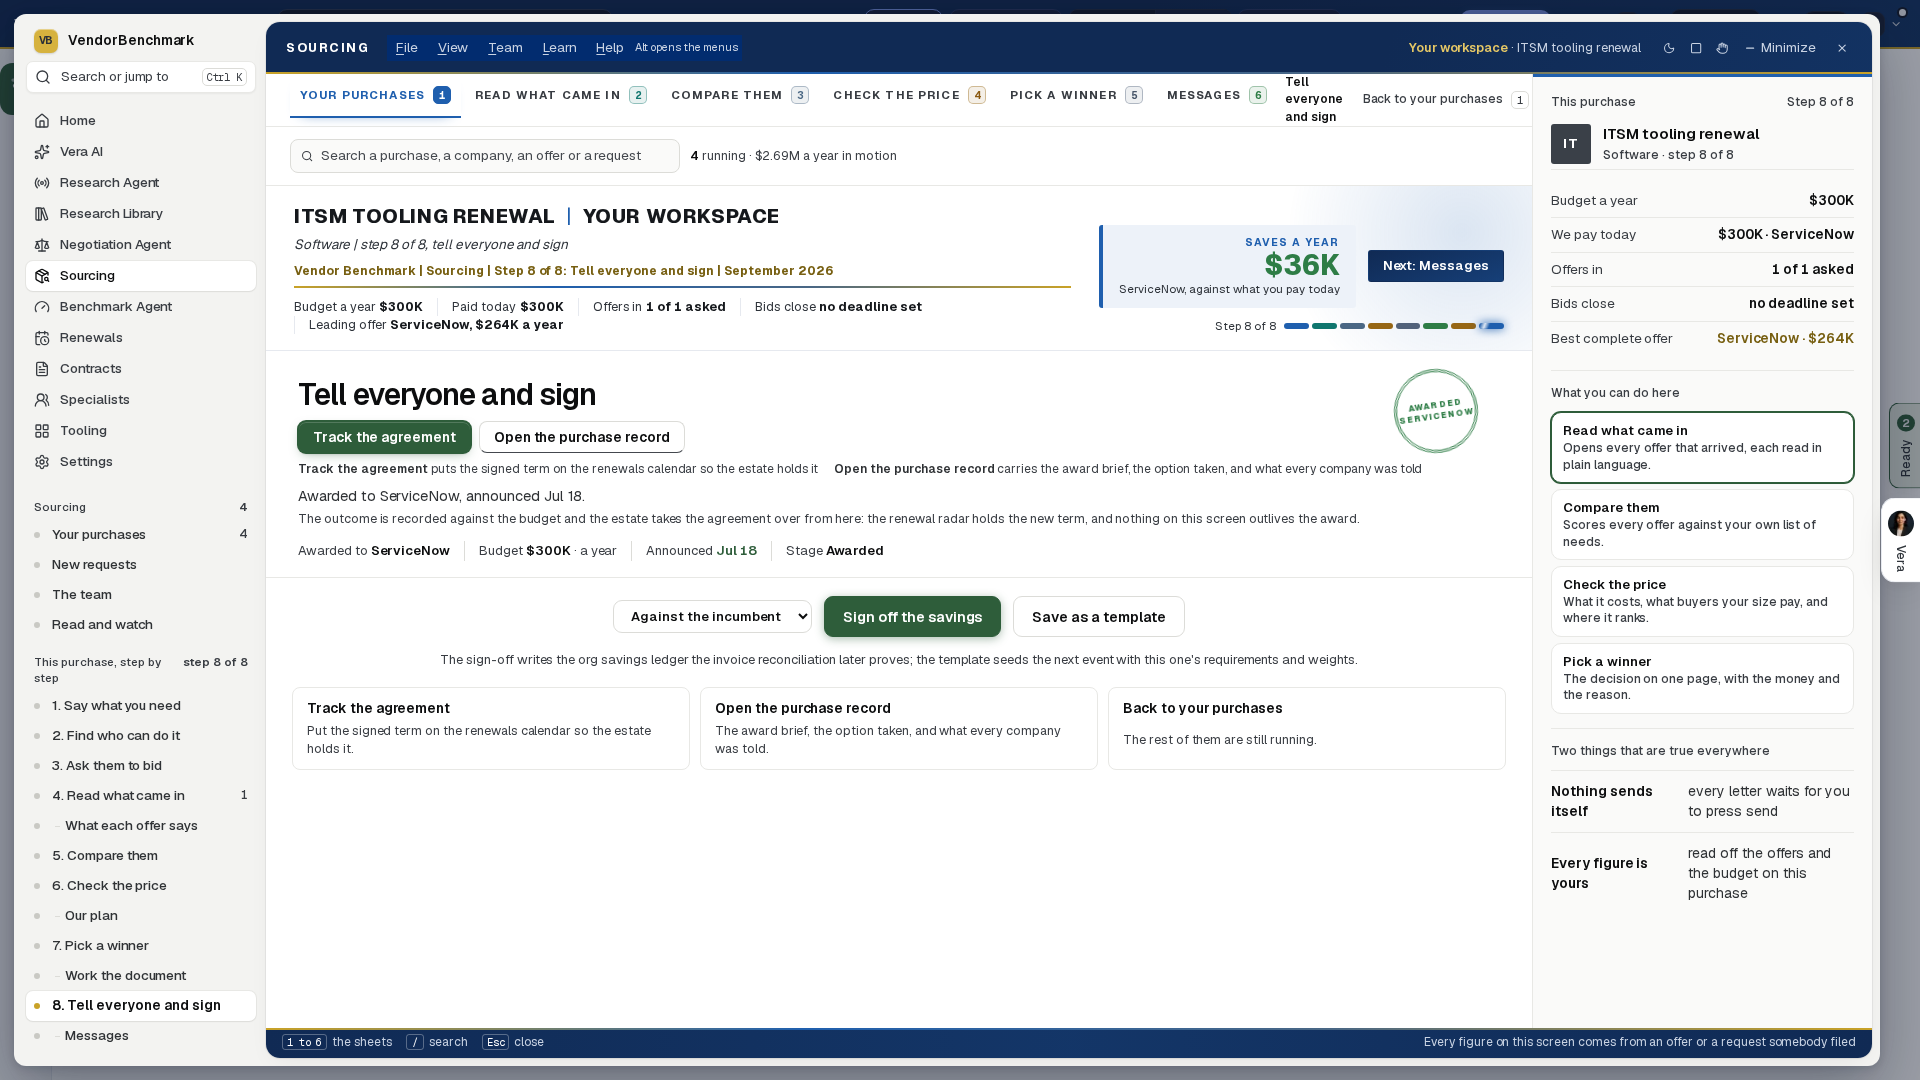Focus the purchase search input field
Screen dimensions: 1920x1080
(x=485, y=156)
